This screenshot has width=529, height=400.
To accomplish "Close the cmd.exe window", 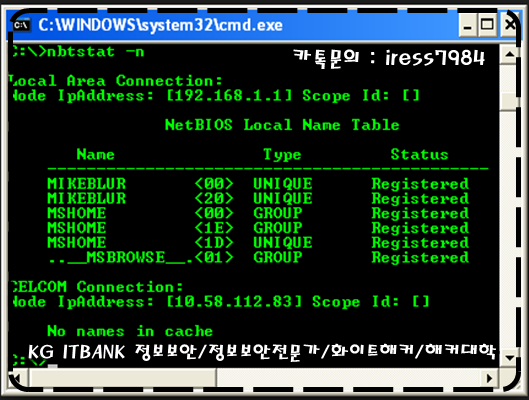I will (x=509, y=25).
